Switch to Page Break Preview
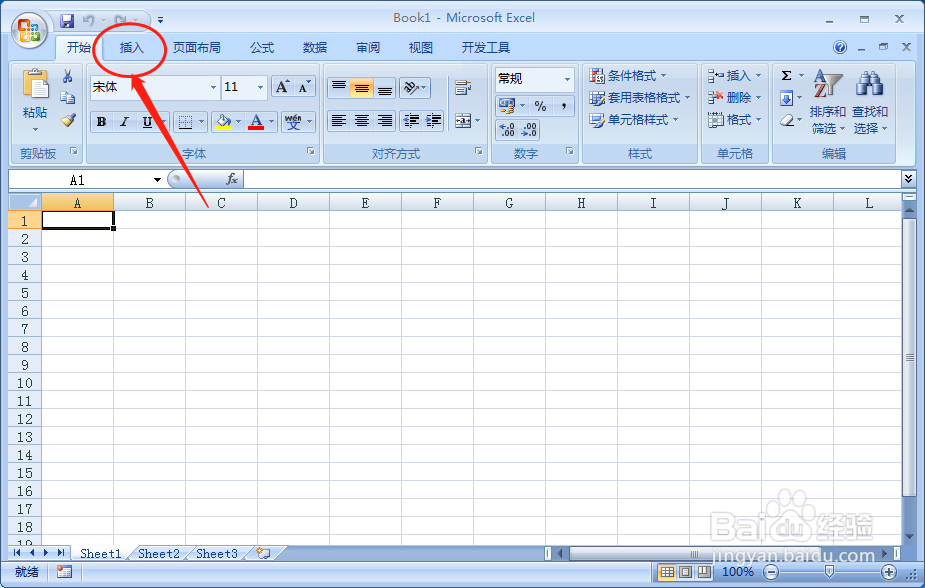The width and height of the screenshot is (925, 588). tap(704, 571)
